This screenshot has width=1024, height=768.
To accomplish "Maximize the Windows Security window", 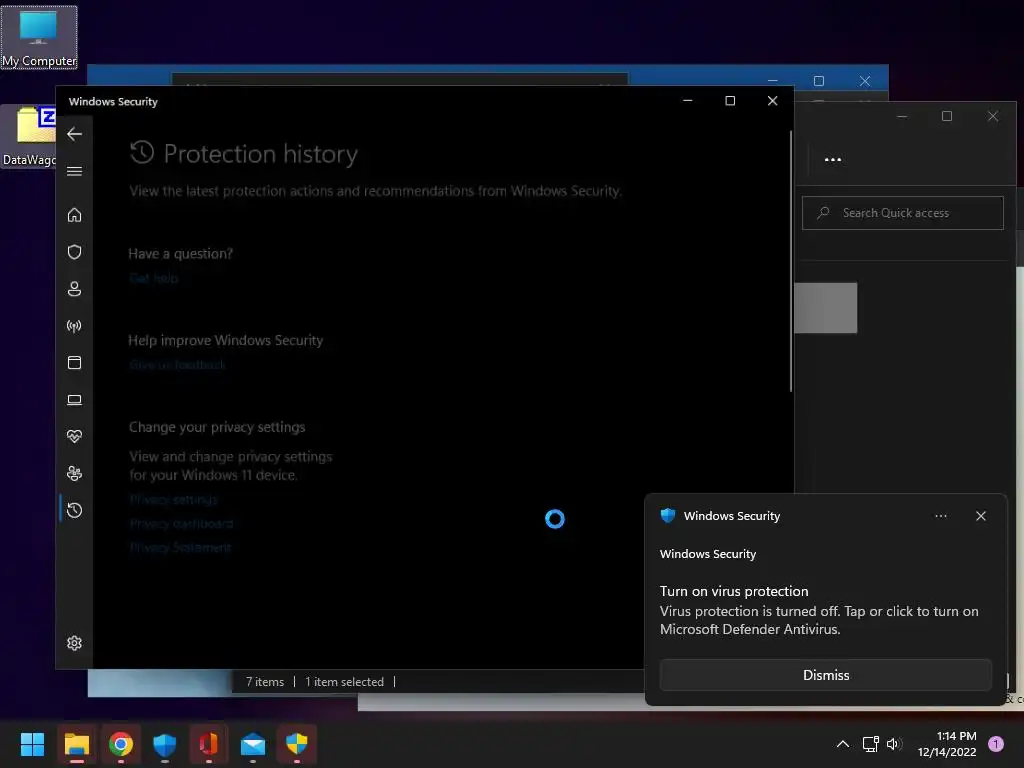I will (730, 101).
